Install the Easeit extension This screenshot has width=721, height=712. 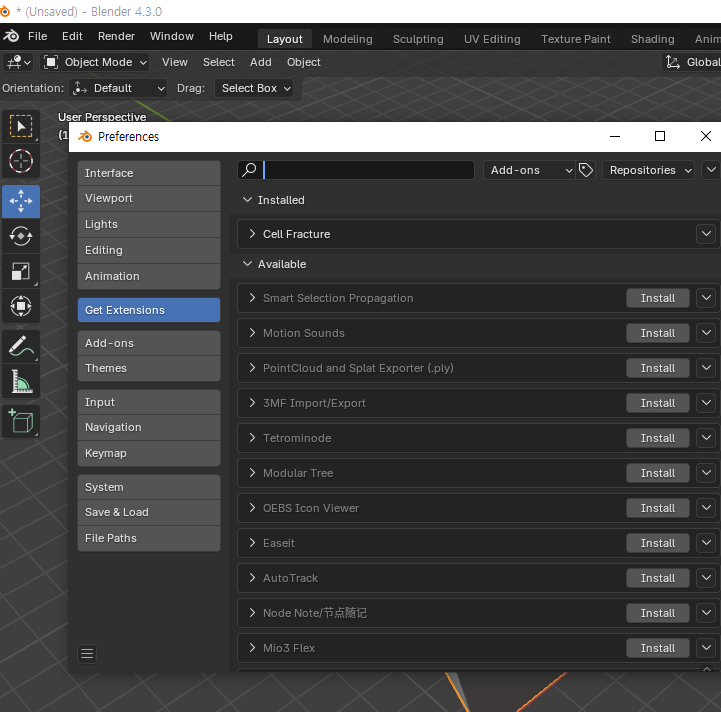pos(658,543)
